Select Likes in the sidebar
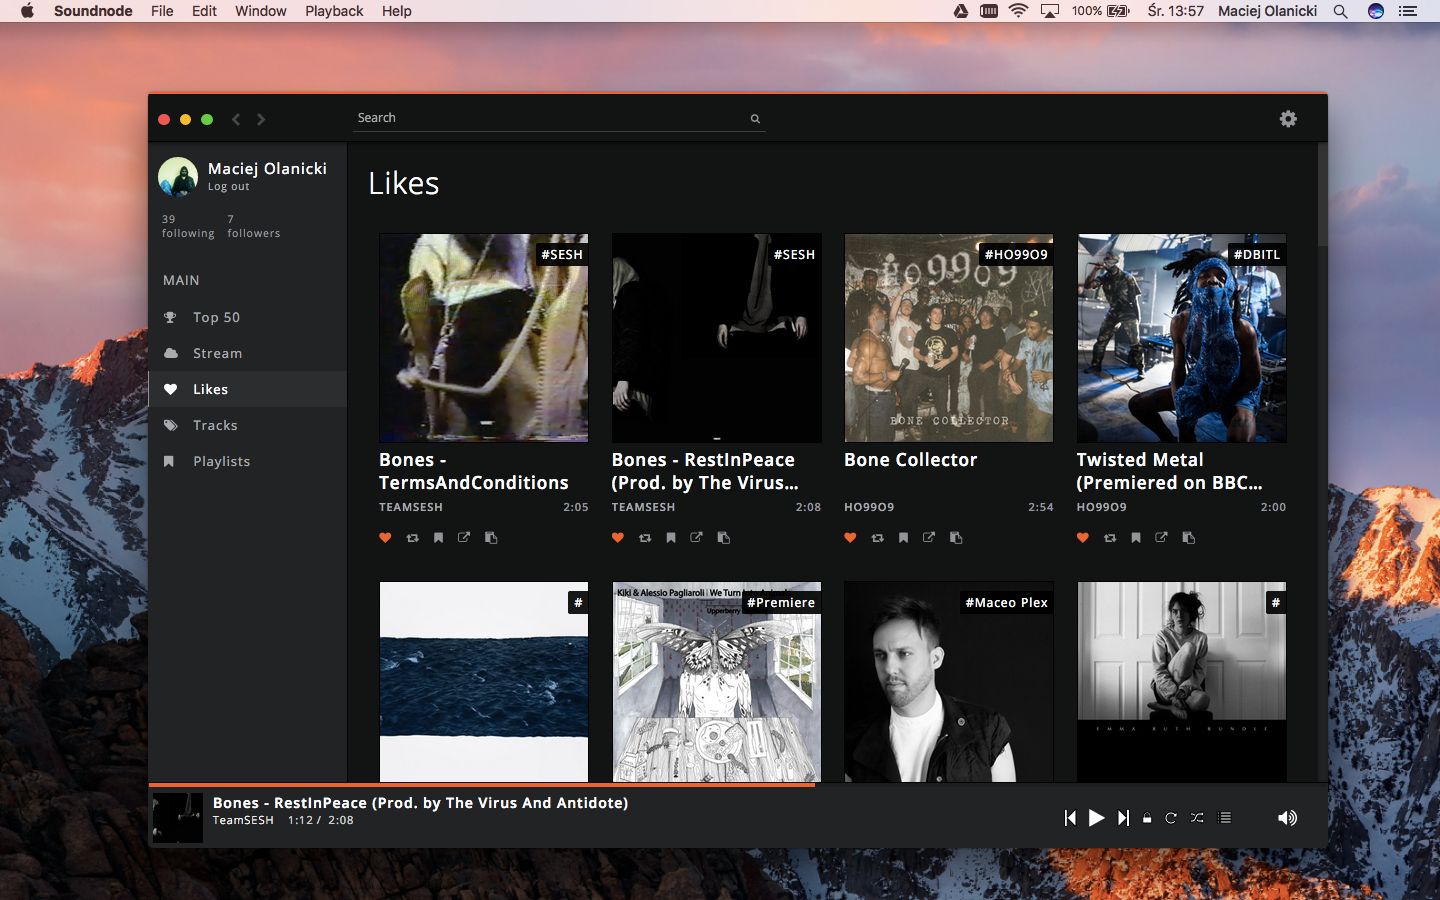Image resolution: width=1440 pixels, height=900 pixels. (x=247, y=389)
